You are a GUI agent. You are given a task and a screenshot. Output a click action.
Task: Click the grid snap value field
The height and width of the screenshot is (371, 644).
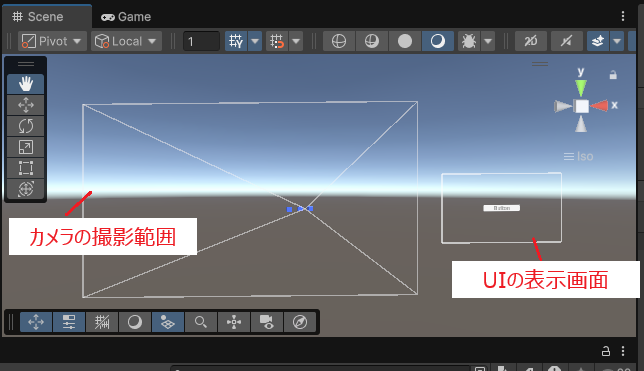[201, 41]
